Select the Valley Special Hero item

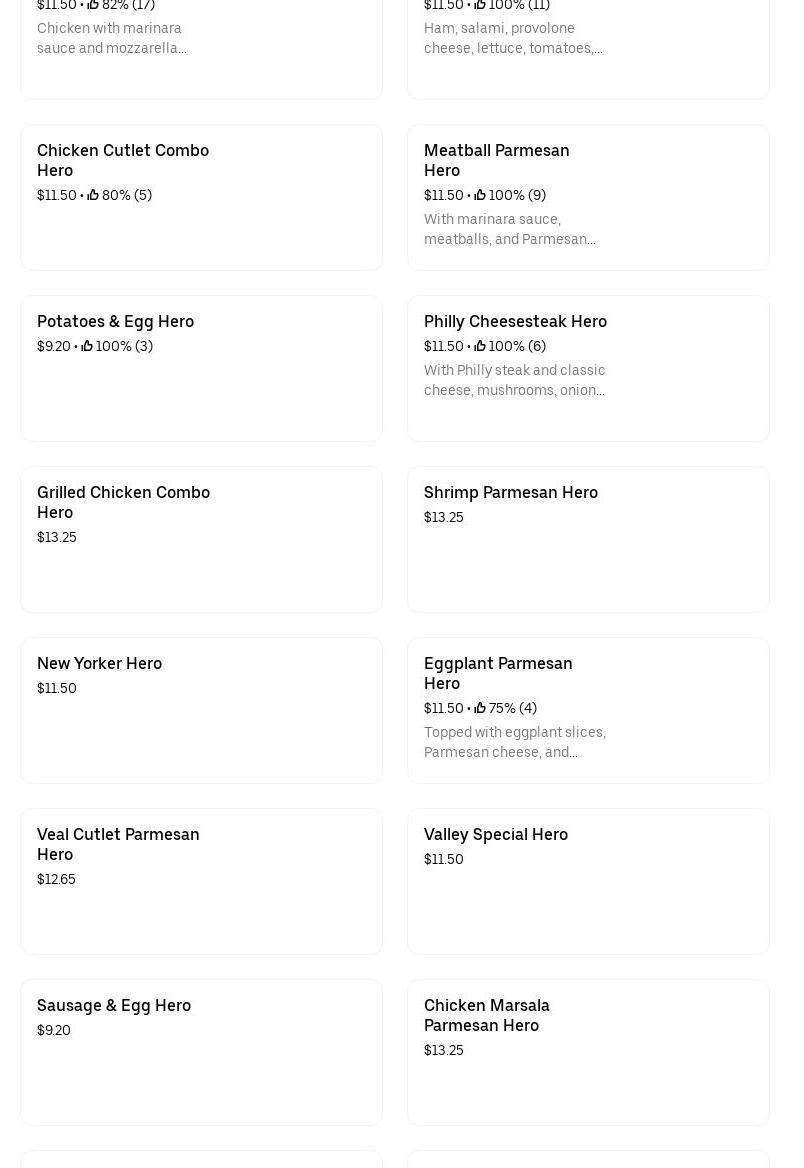(x=495, y=834)
